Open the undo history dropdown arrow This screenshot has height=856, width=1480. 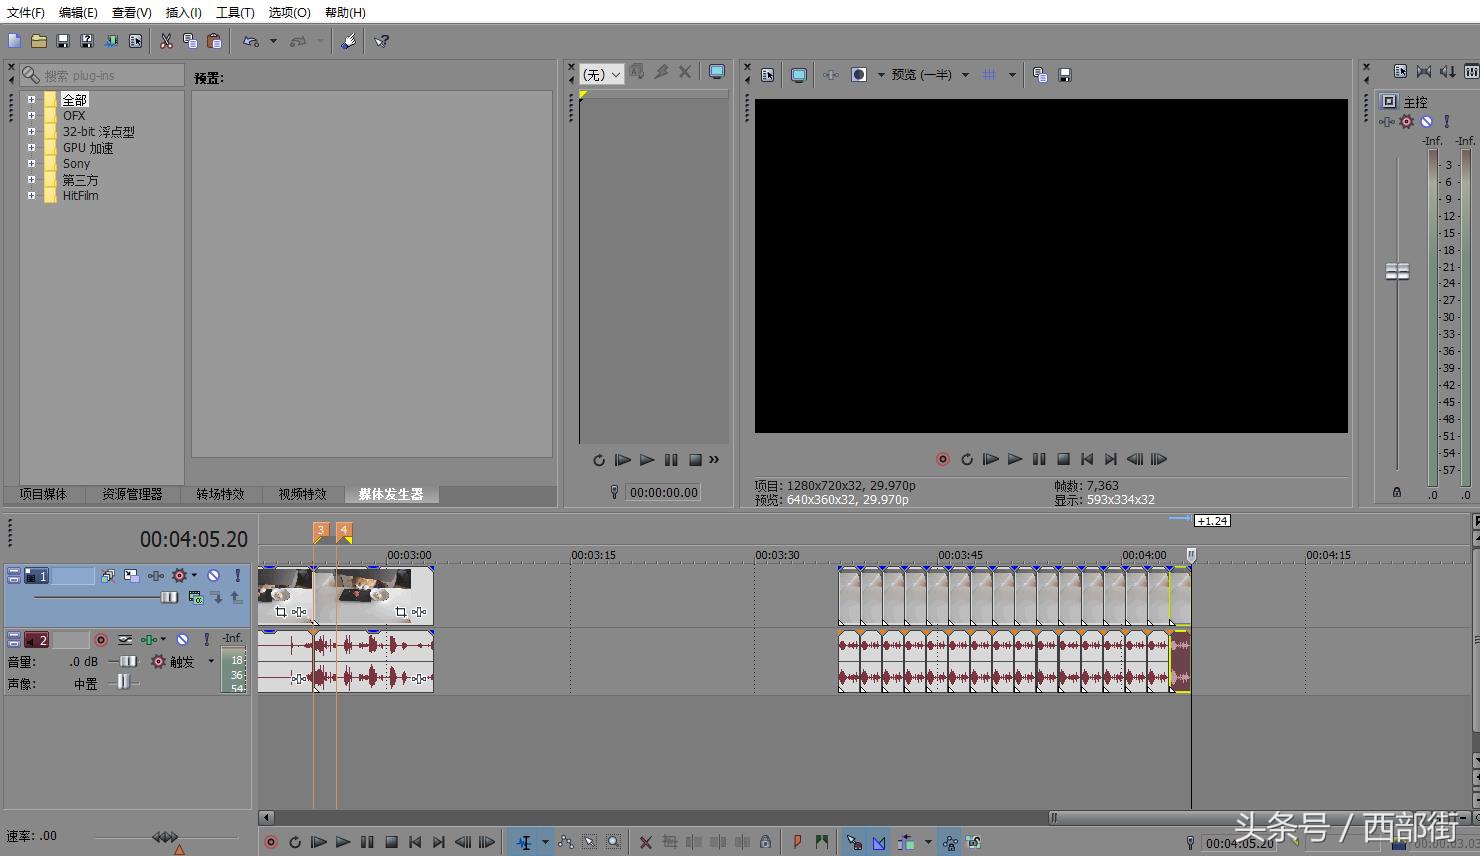coord(273,41)
